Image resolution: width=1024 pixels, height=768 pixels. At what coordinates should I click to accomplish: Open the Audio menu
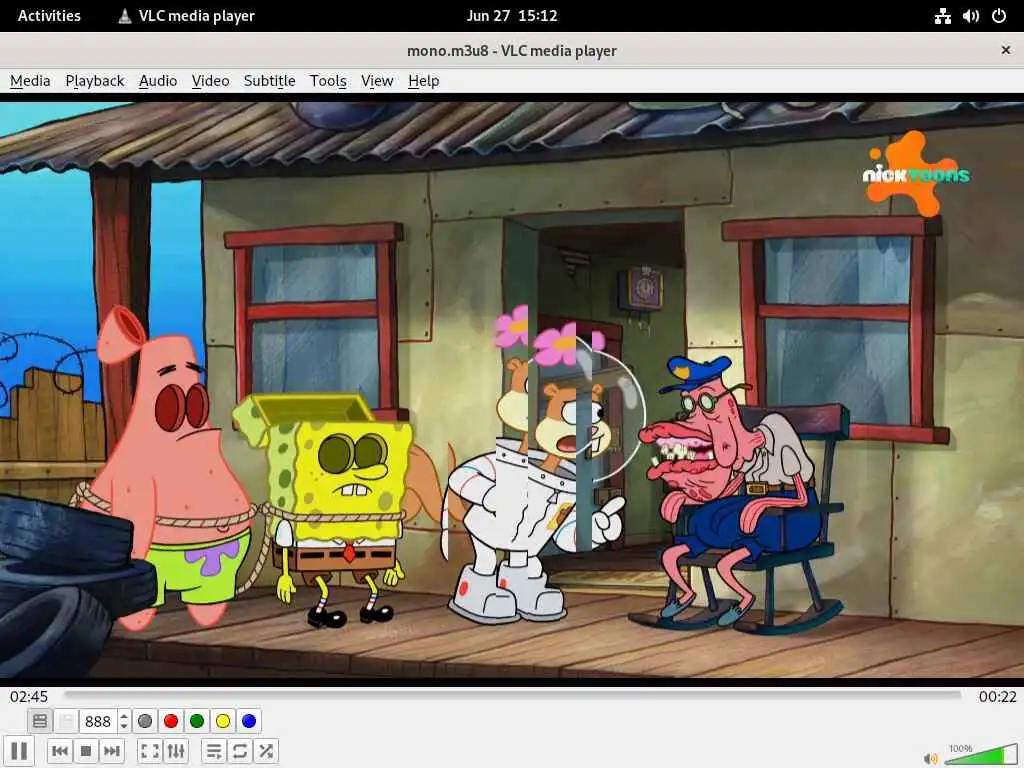158,80
